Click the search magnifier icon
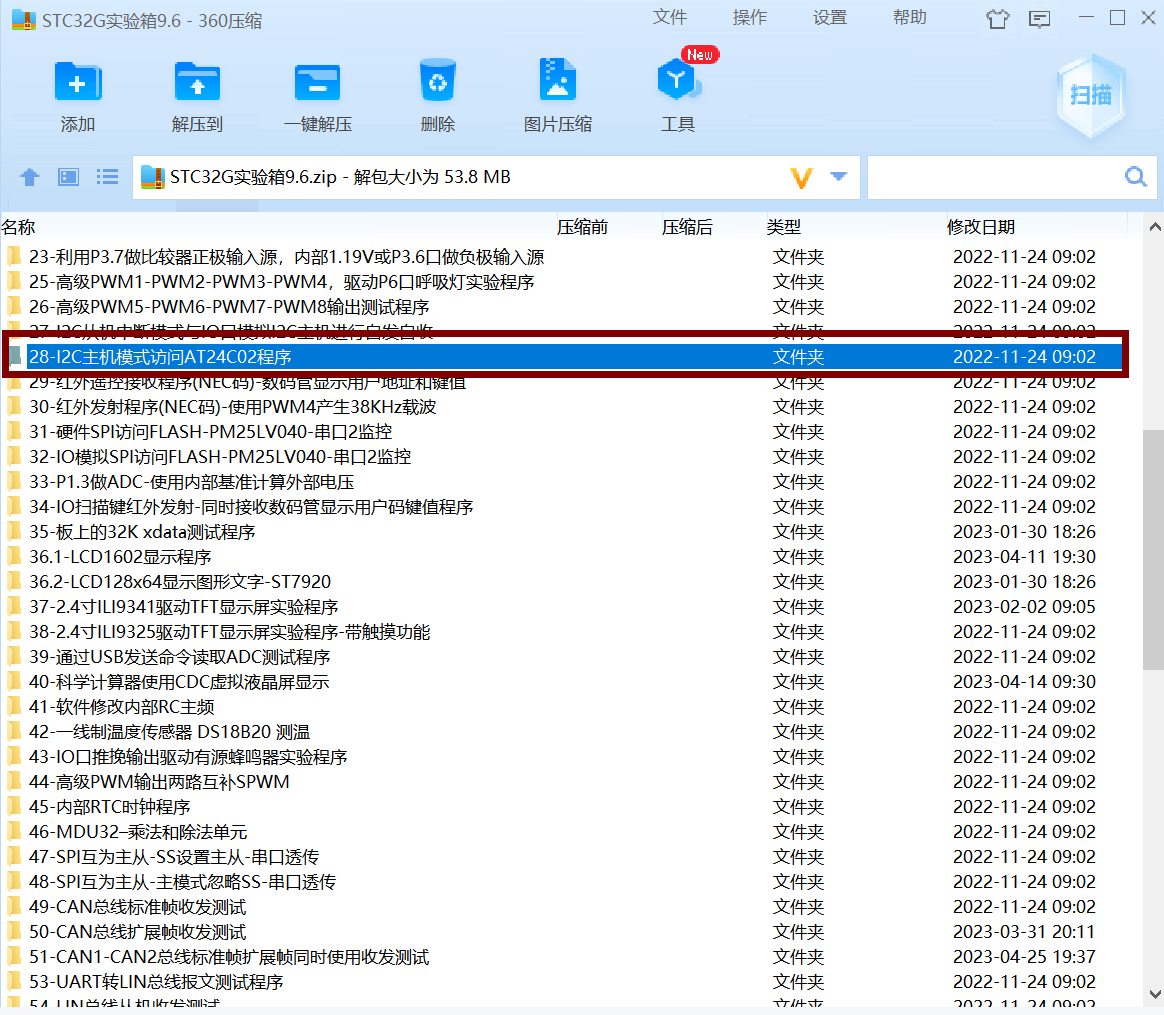 [1135, 177]
